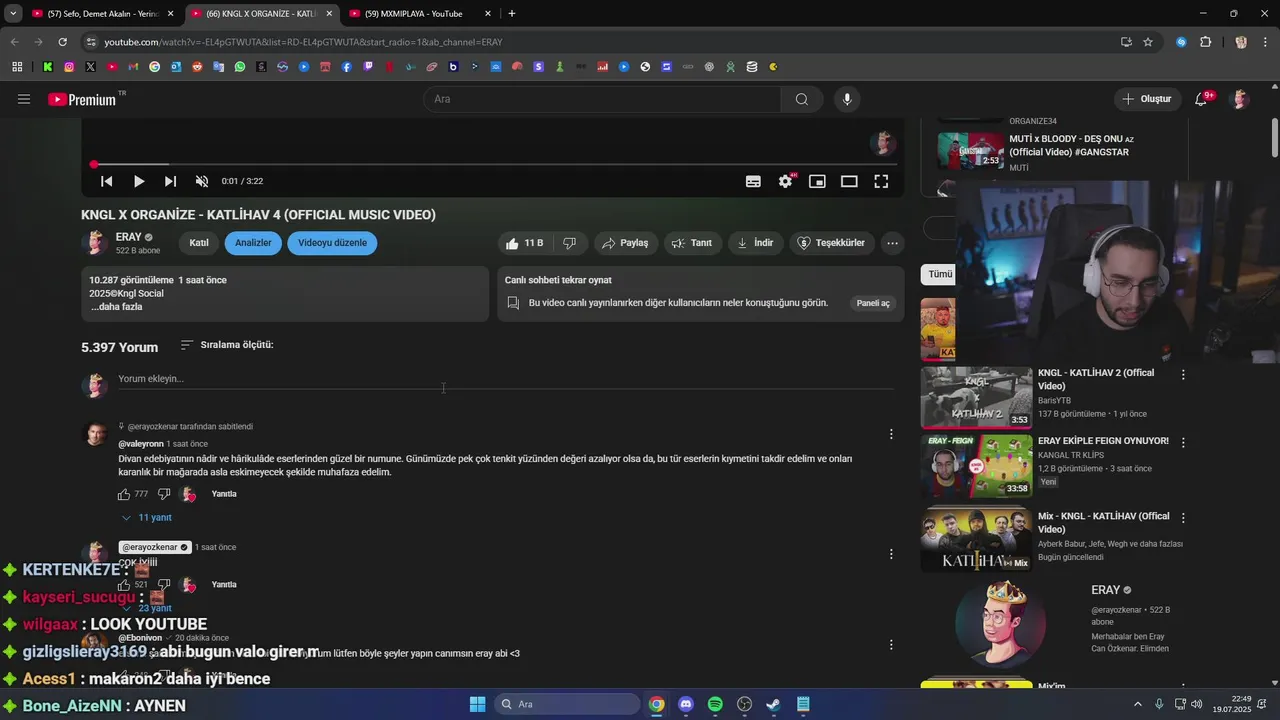This screenshot has width=1280, height=720.
Task: Like the pinned @valeyronn comment
Action: pyautogui.click(x=124, y=494)
